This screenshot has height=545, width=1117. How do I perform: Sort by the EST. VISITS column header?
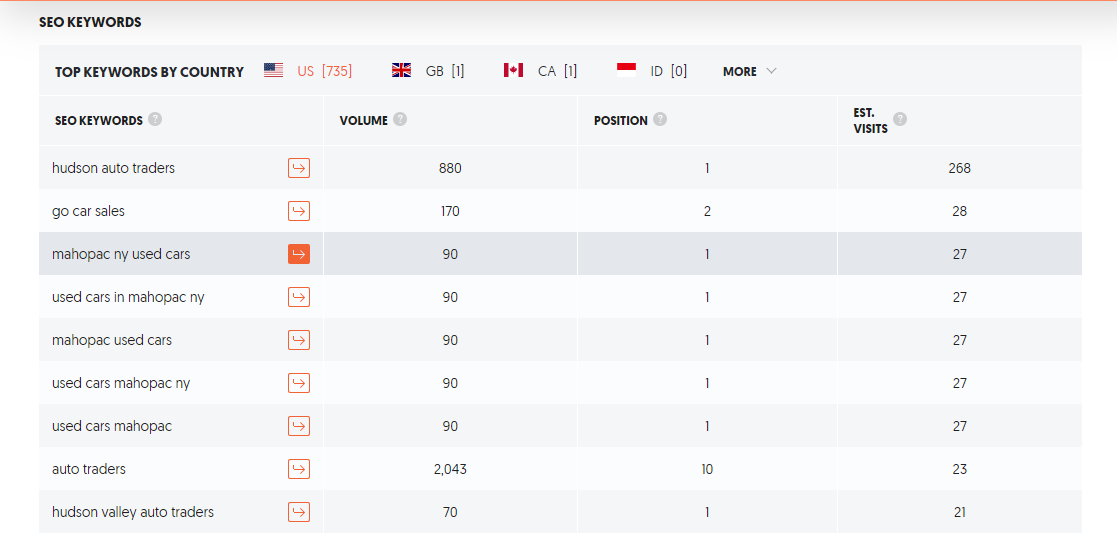point(871,120)
